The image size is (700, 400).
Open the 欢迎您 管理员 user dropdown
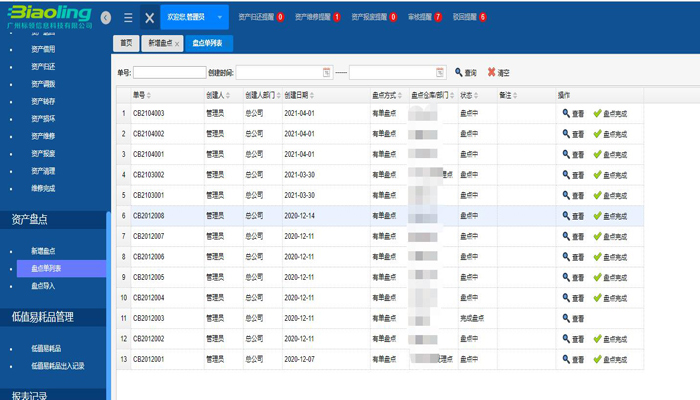coord(219,17)
